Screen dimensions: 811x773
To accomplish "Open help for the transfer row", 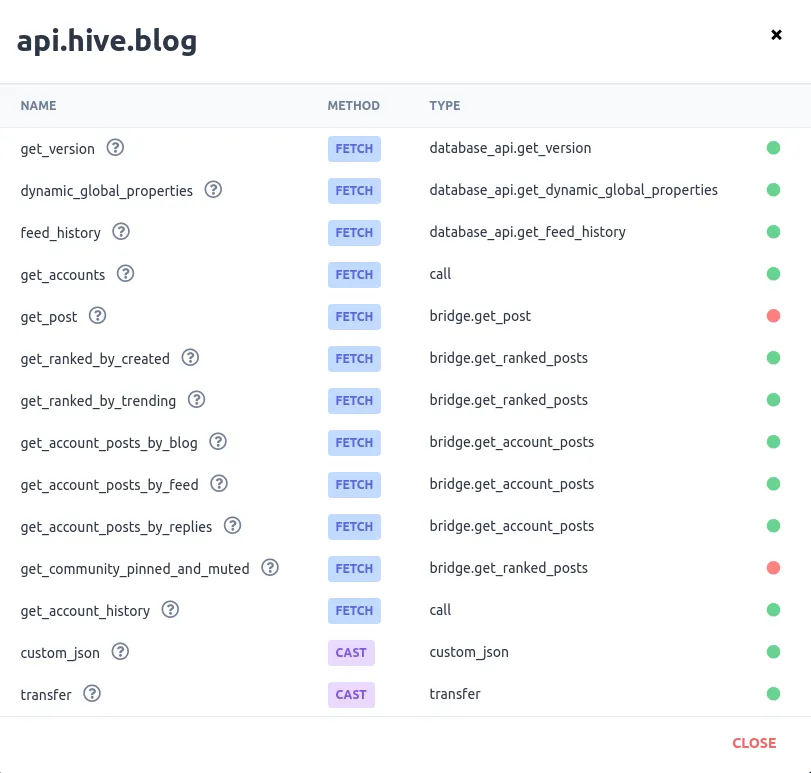I will [x=92, y=693].
